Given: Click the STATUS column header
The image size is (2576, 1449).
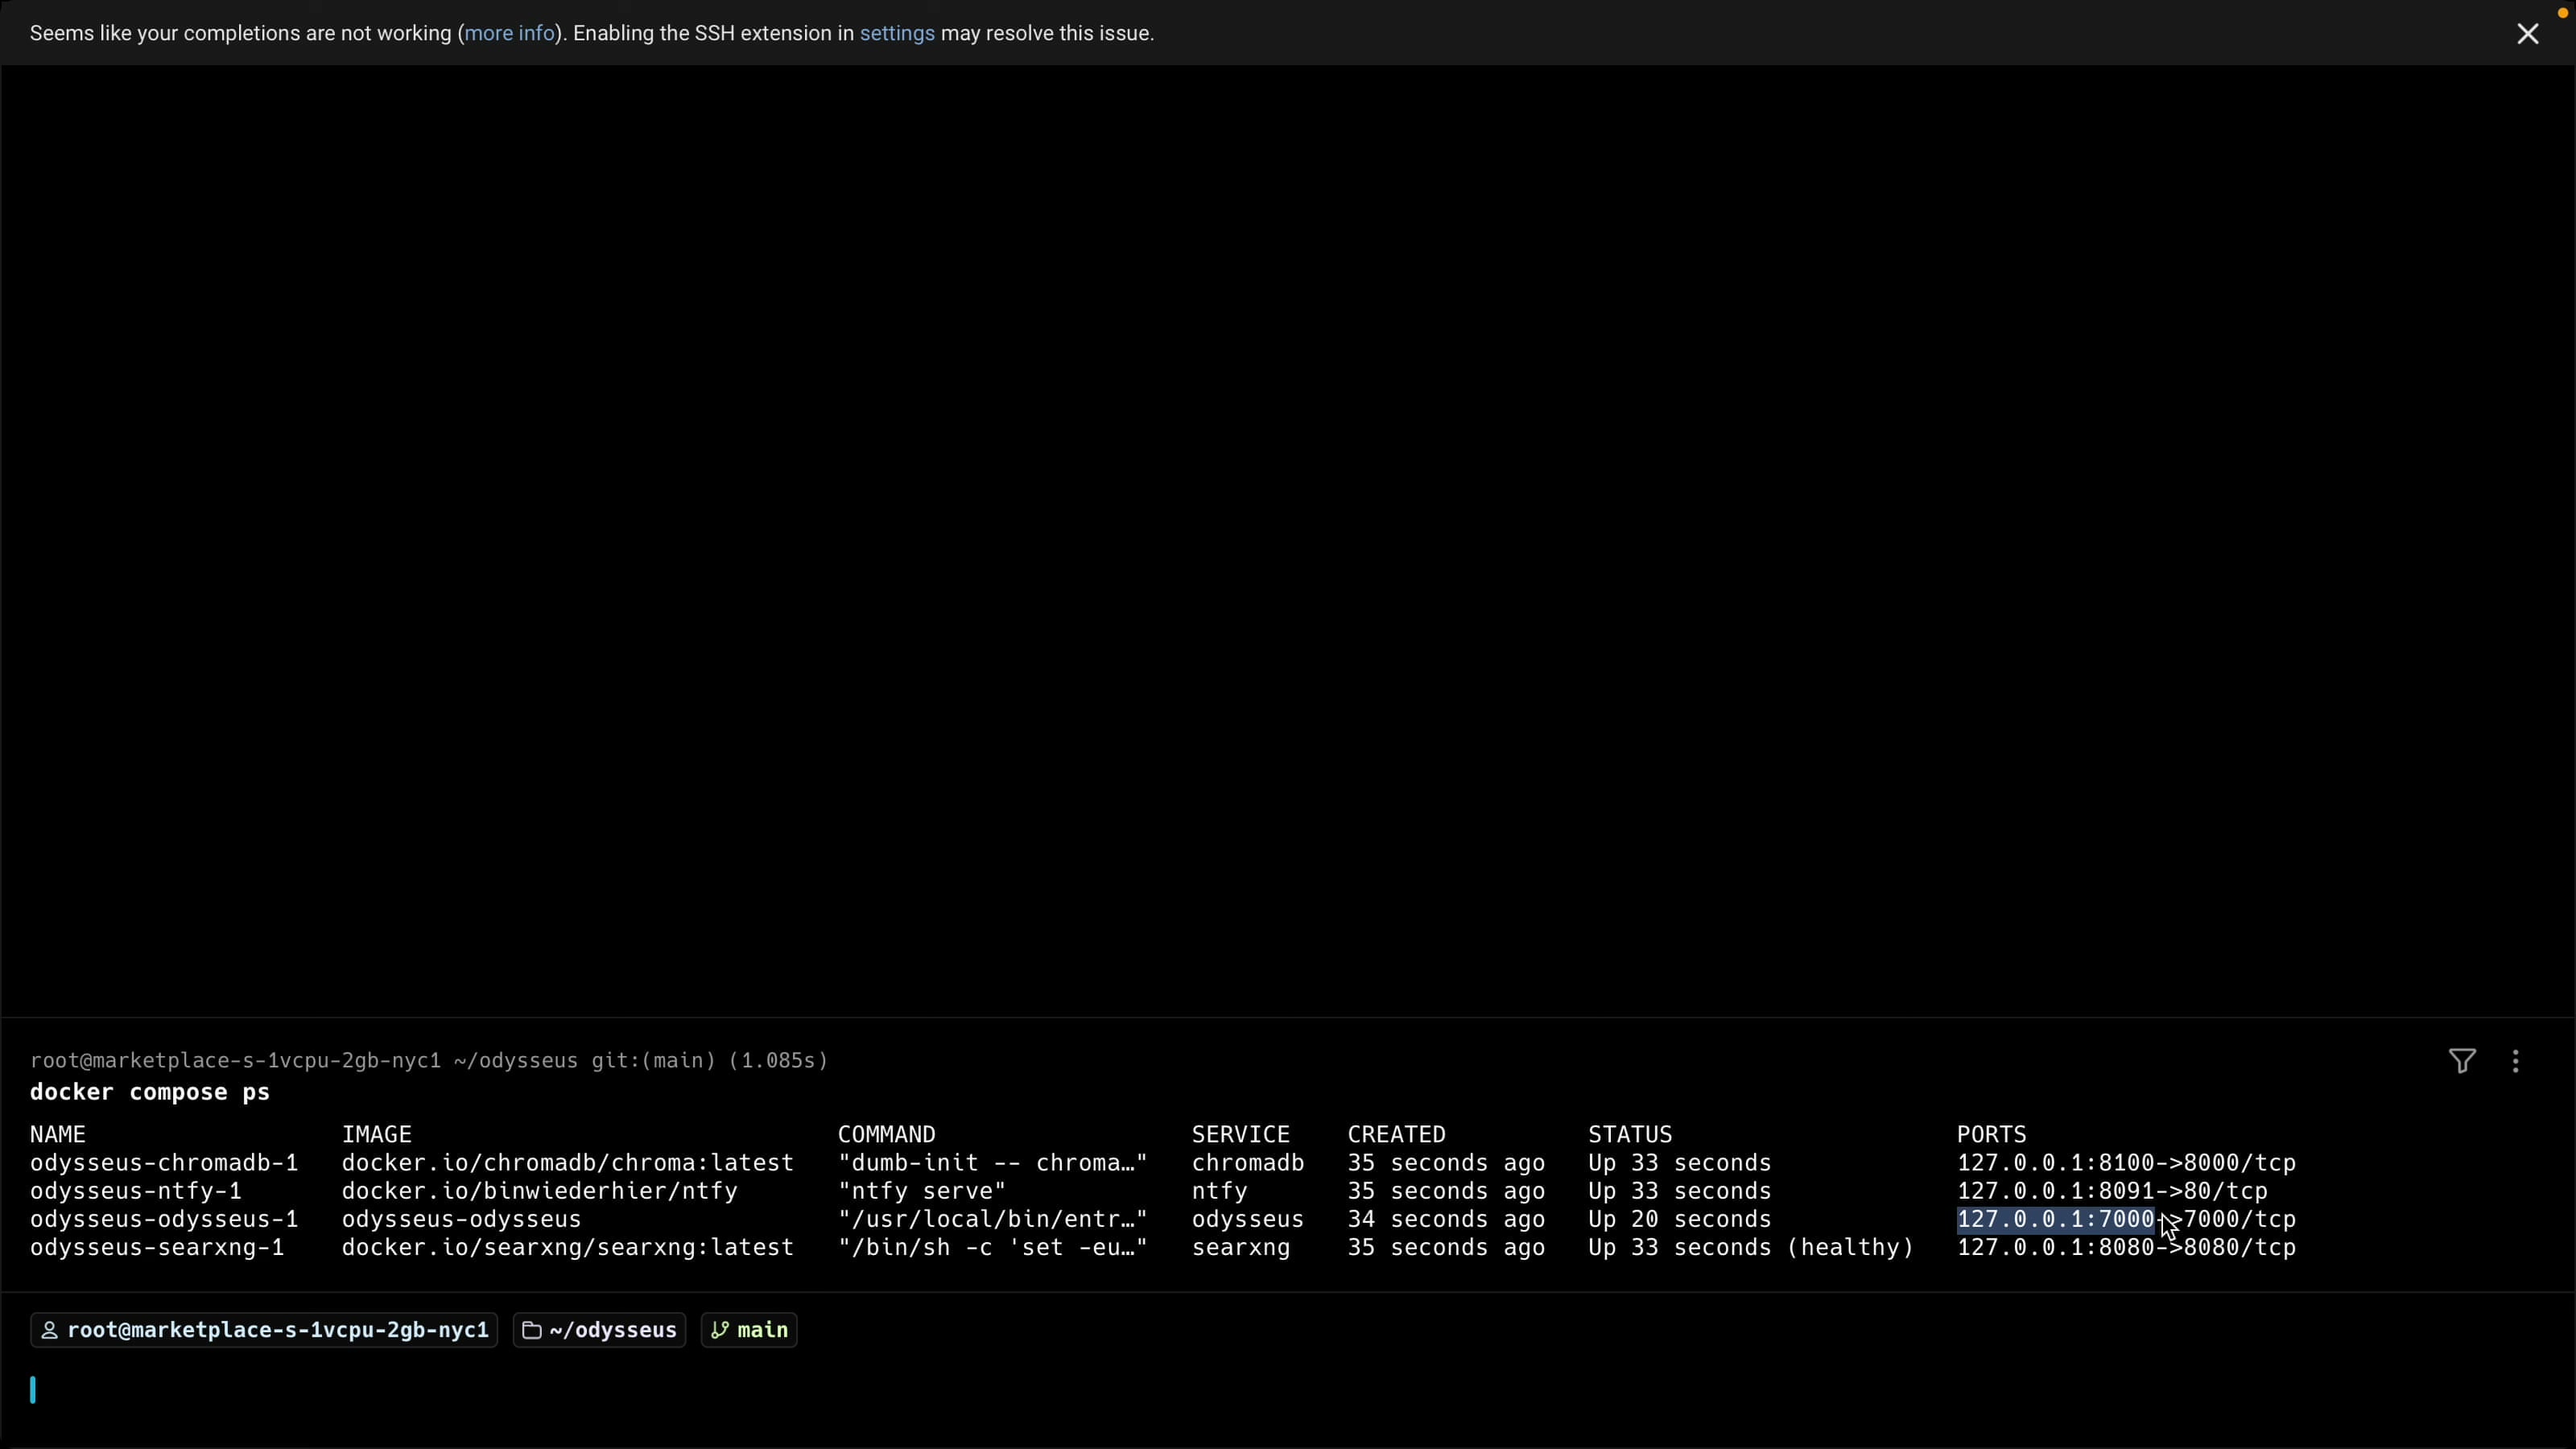Looking at the screenshot, I should tap(1630, 1134).
